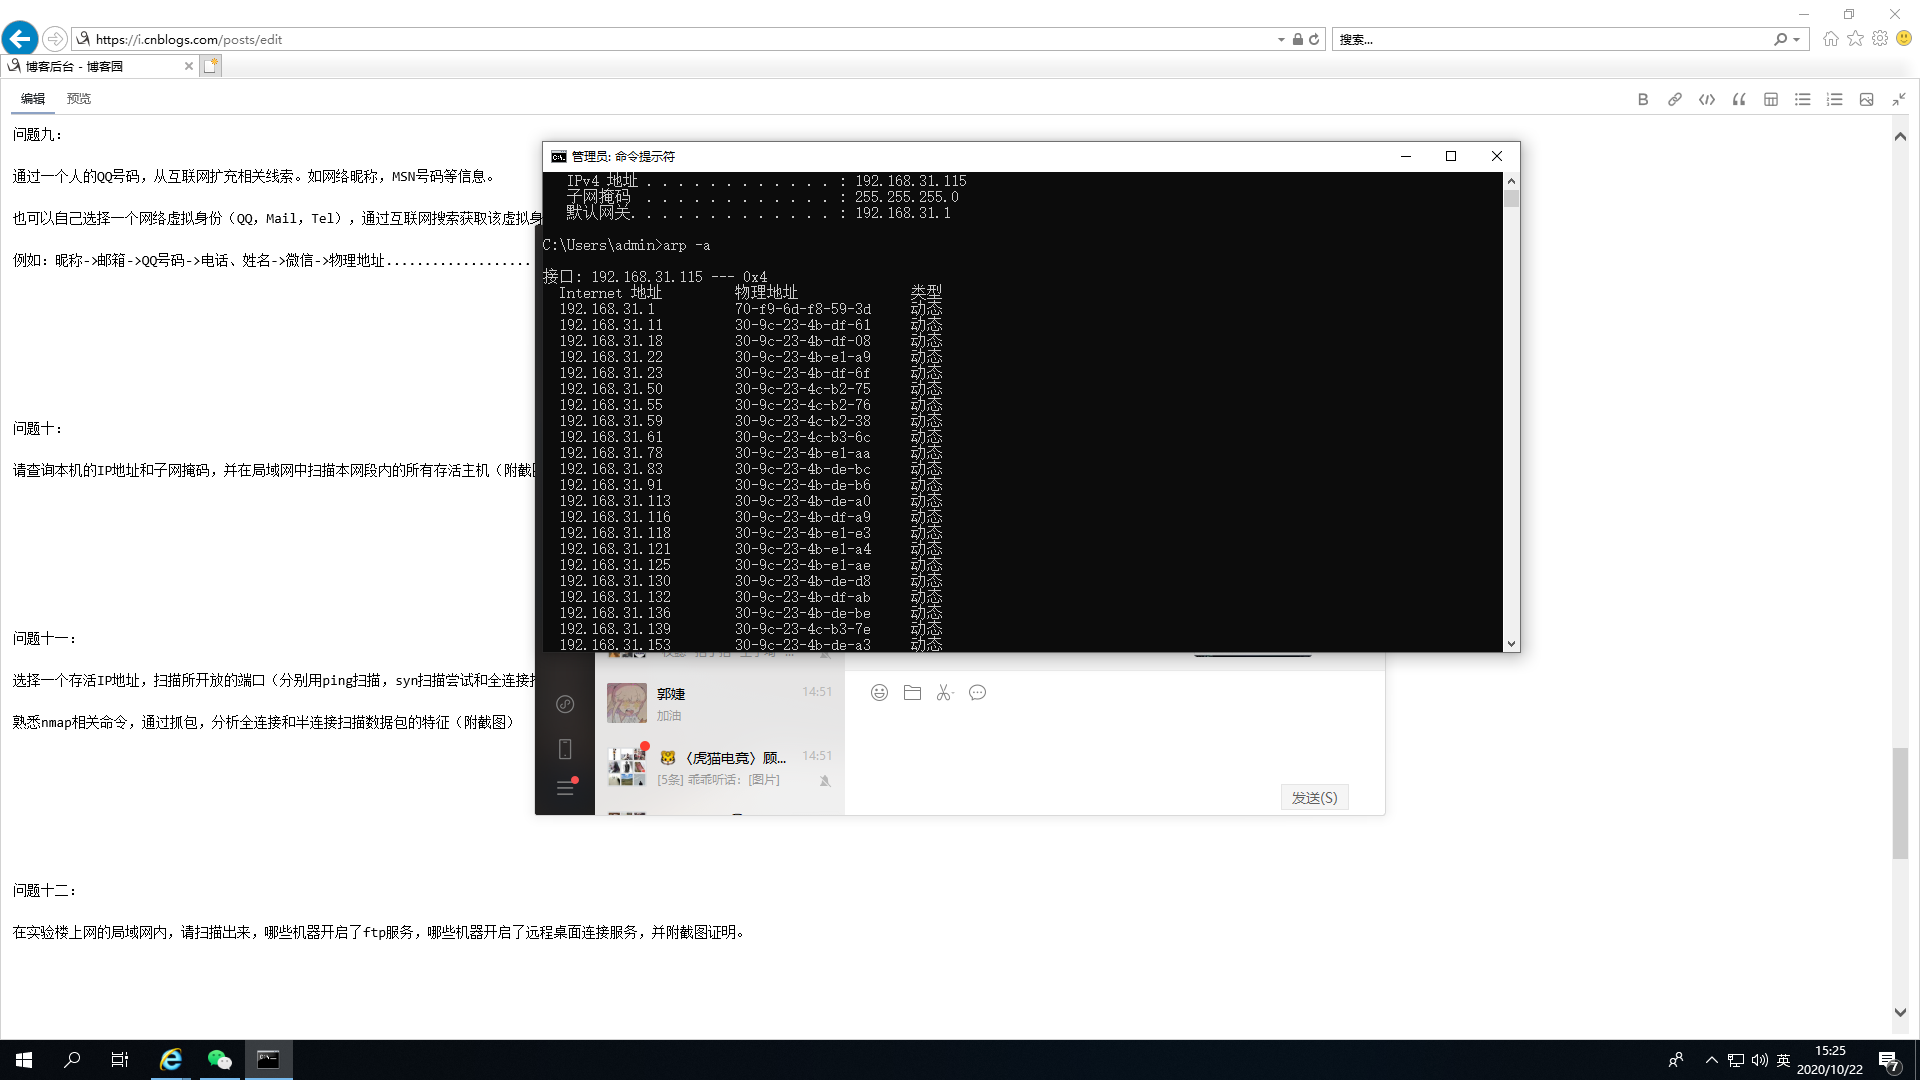This screenshot has height=1080, width=1920.
Task: Insert a table via the table icon
Action: [x=1771, y=99]
